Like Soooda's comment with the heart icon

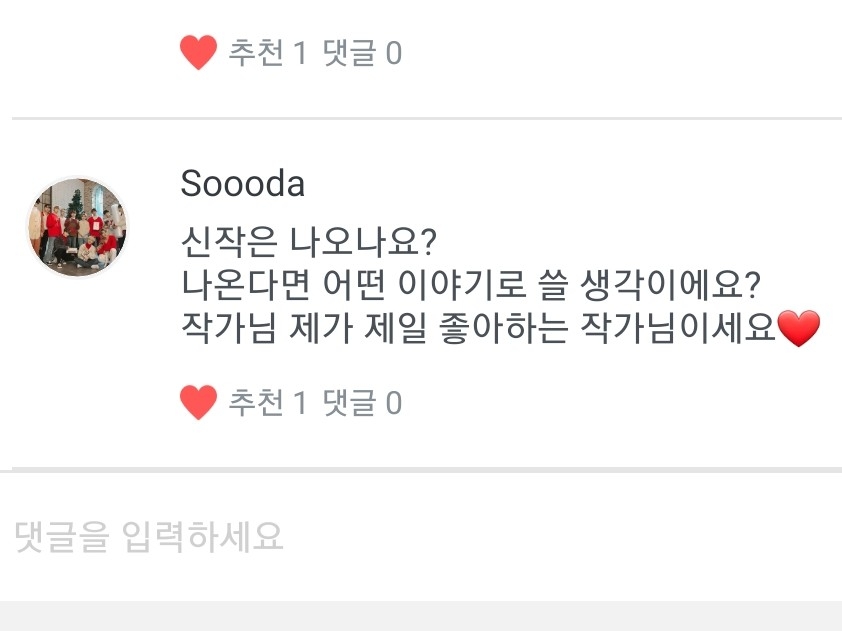(198, 403)
